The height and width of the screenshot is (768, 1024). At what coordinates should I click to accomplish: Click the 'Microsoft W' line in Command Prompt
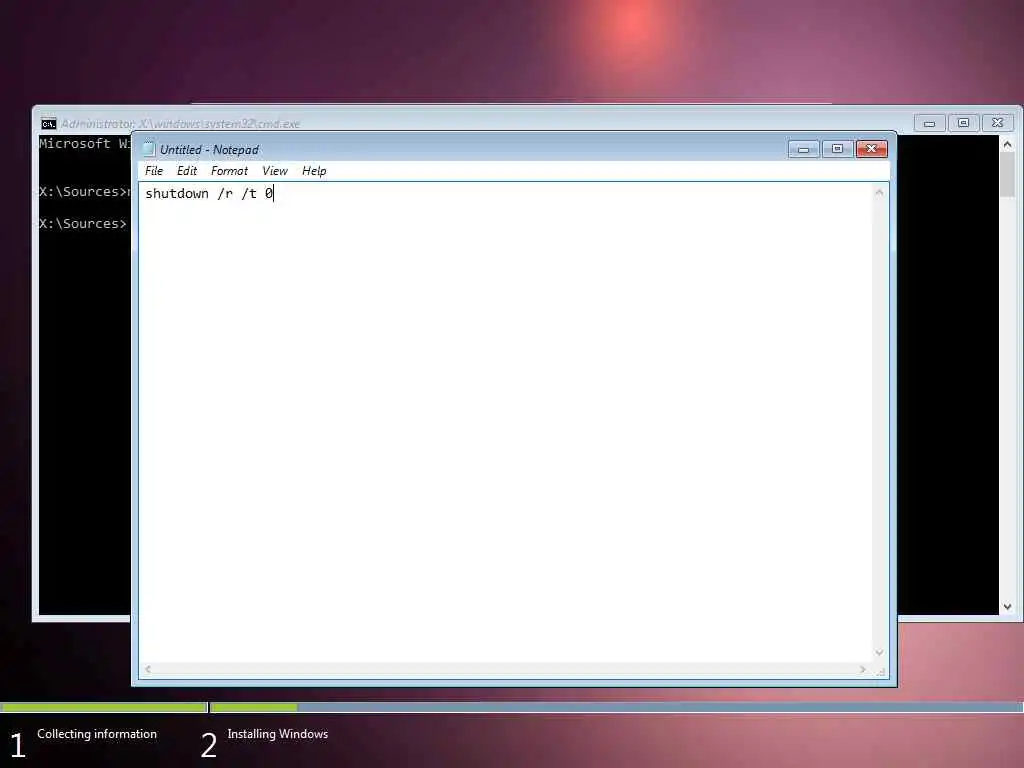[84, 144]
